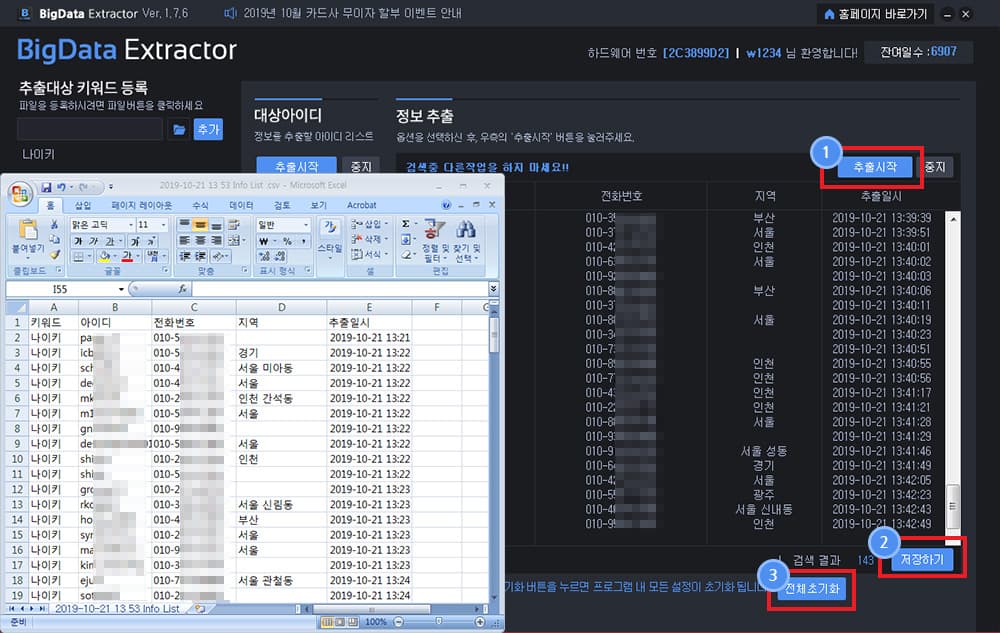Click 추출시작 in the 정보 추출 panel
This screenshot has height=633, width=1000.
[x=874, y=167]
